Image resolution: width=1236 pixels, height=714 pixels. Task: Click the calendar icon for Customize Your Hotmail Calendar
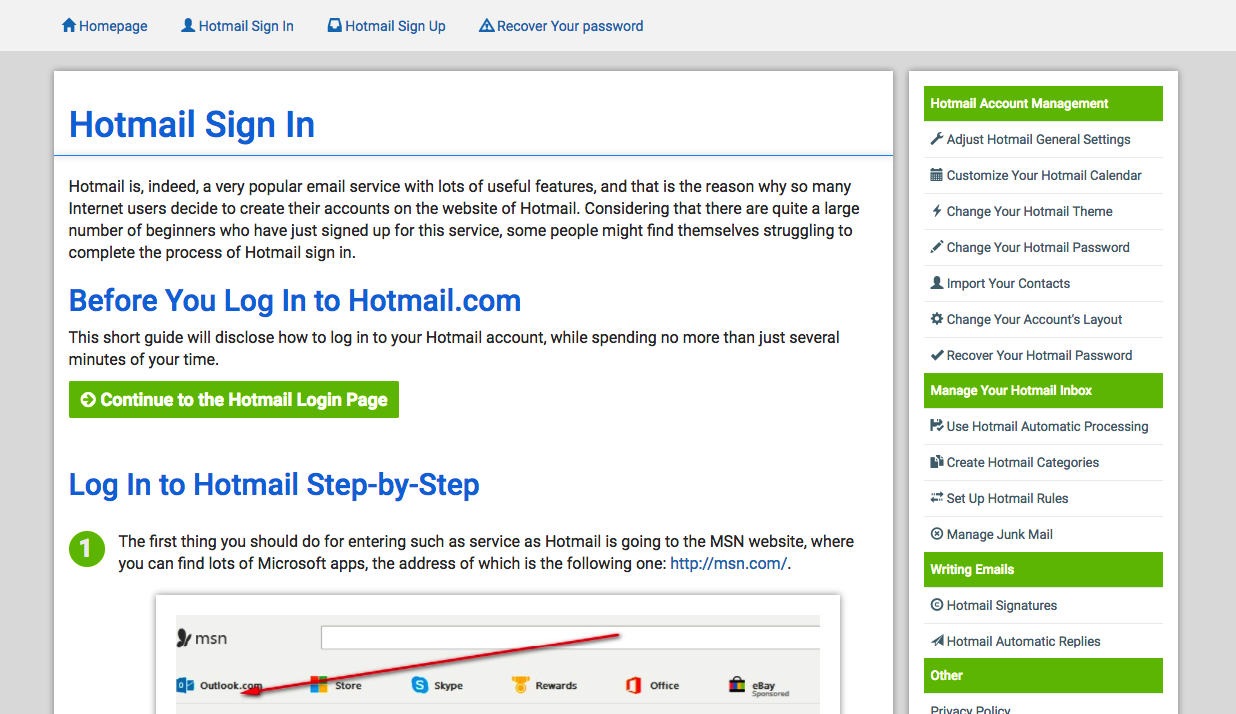(937, 175)
